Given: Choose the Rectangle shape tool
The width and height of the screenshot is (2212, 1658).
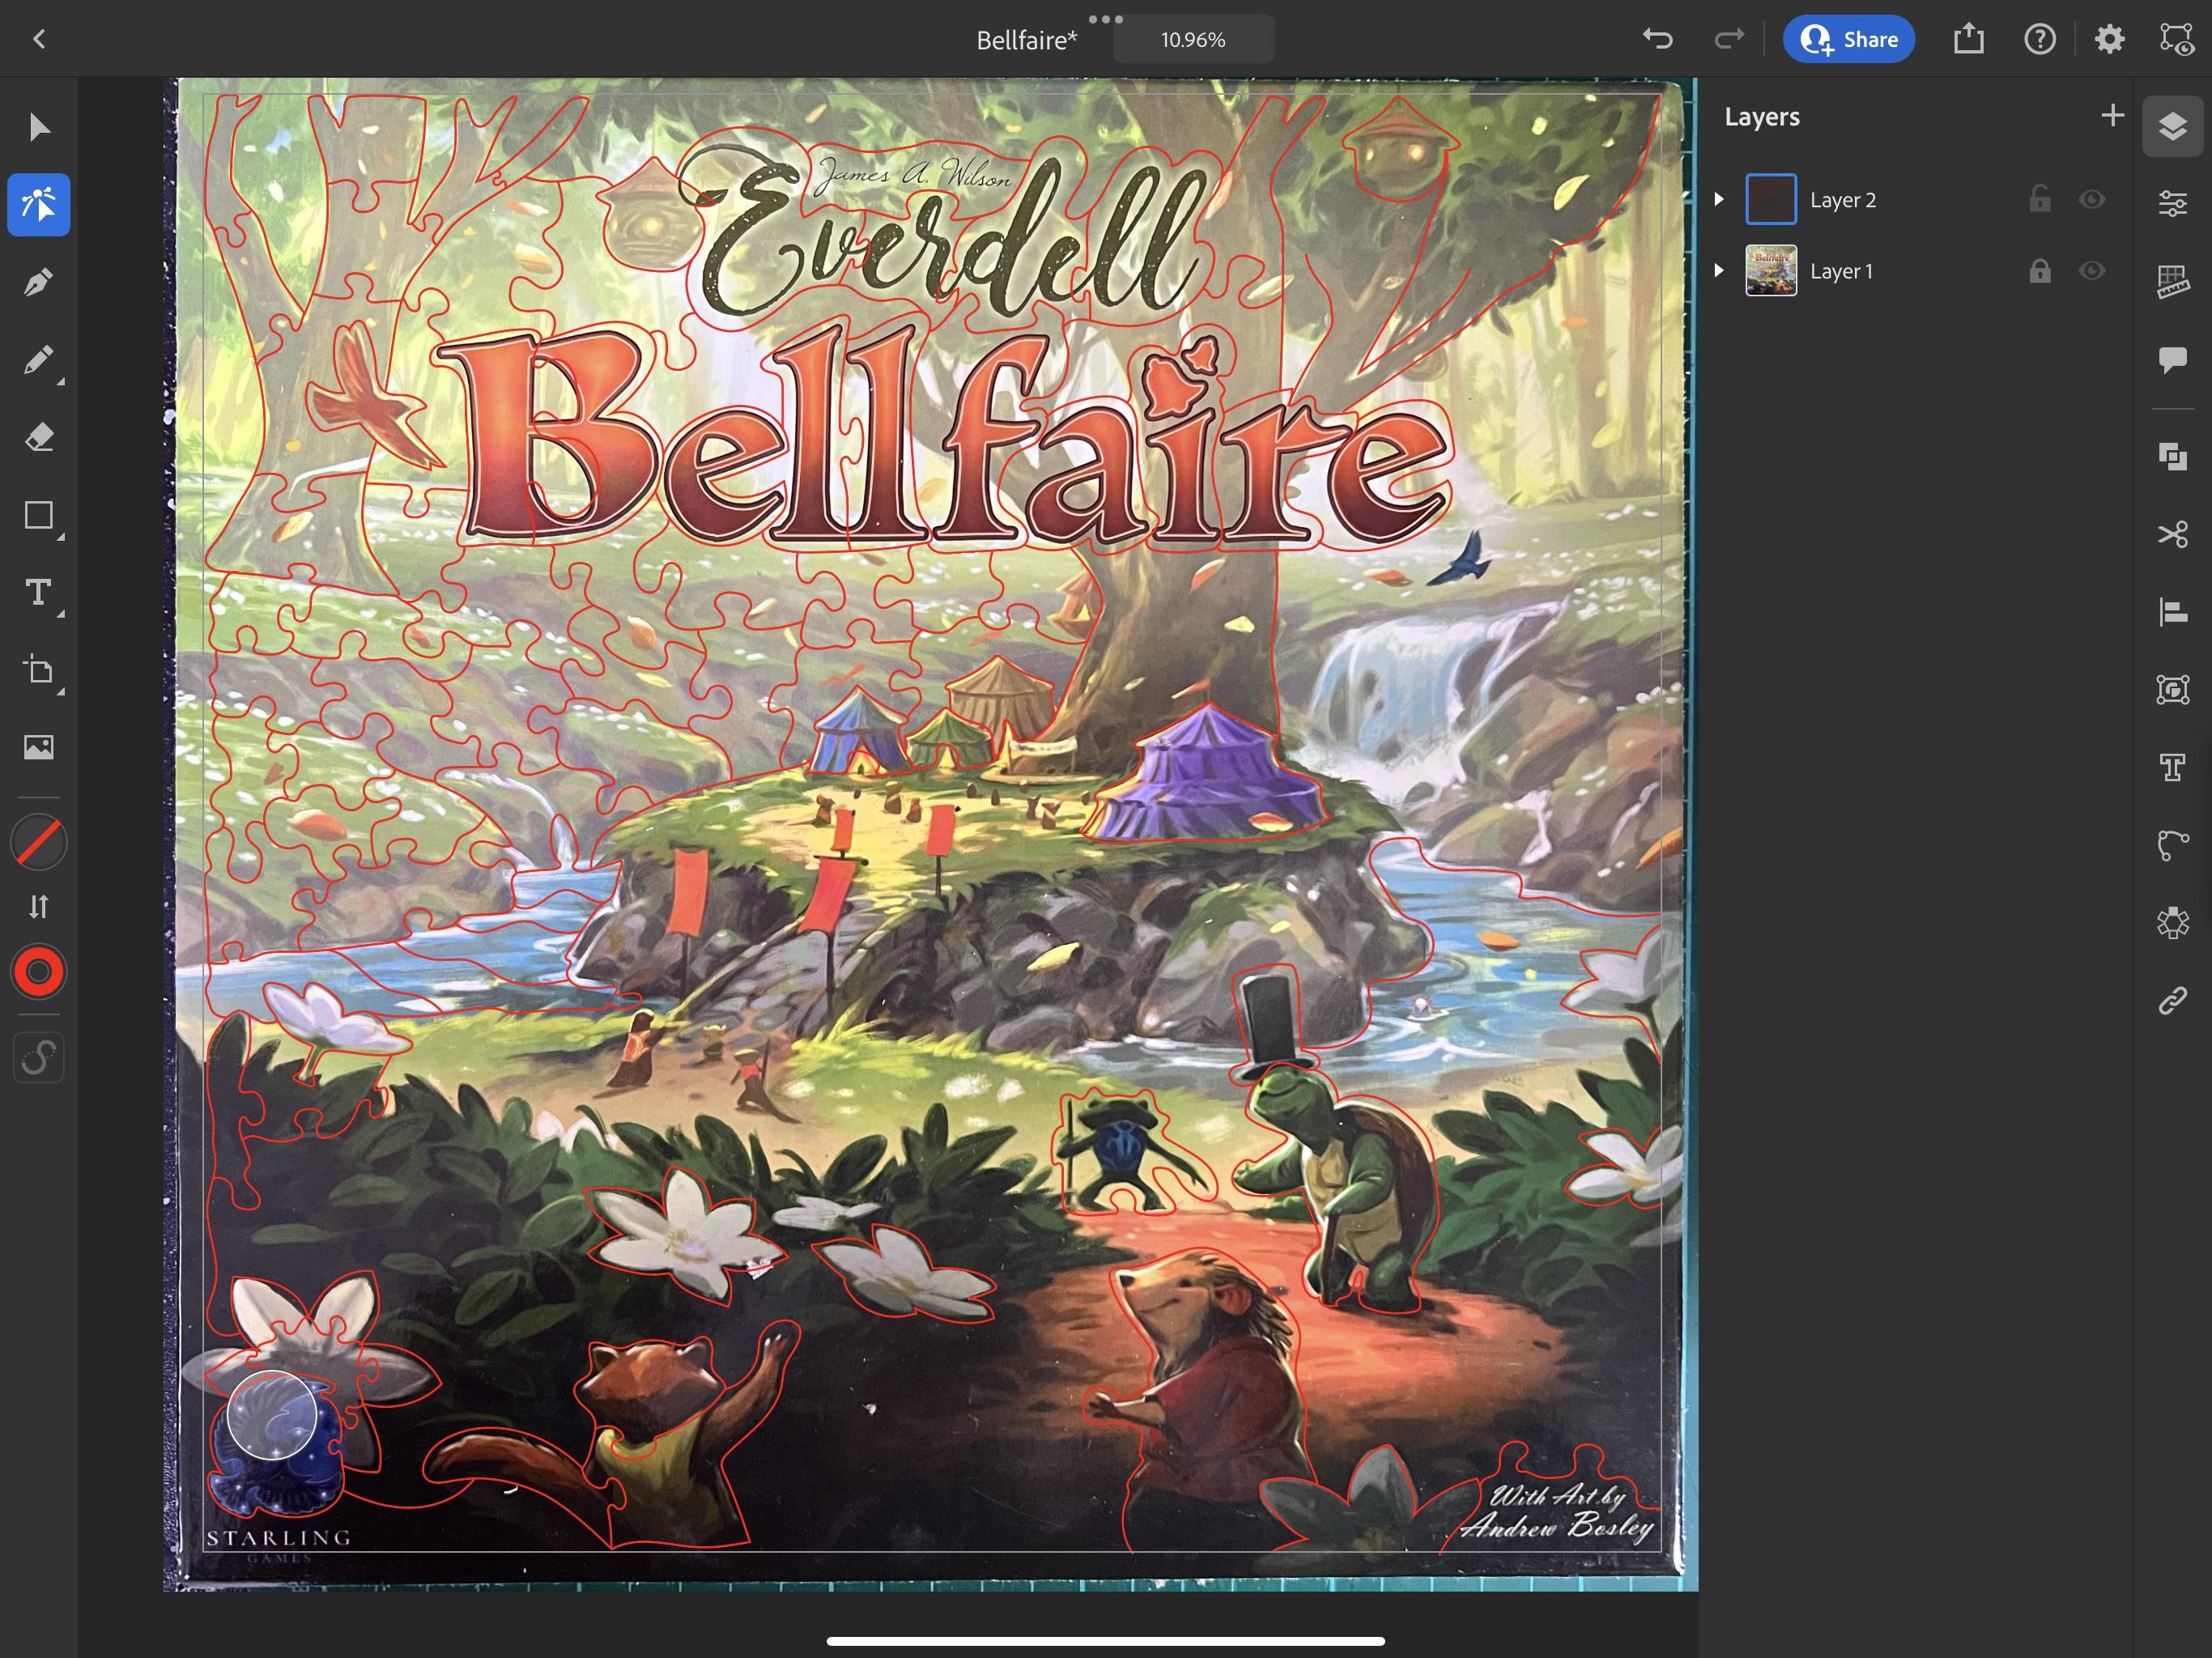Looking at the screenshot, I should coord(38,515).
